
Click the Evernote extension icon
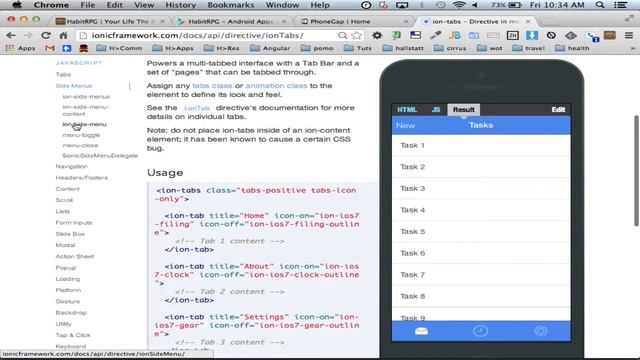[396, 36]
